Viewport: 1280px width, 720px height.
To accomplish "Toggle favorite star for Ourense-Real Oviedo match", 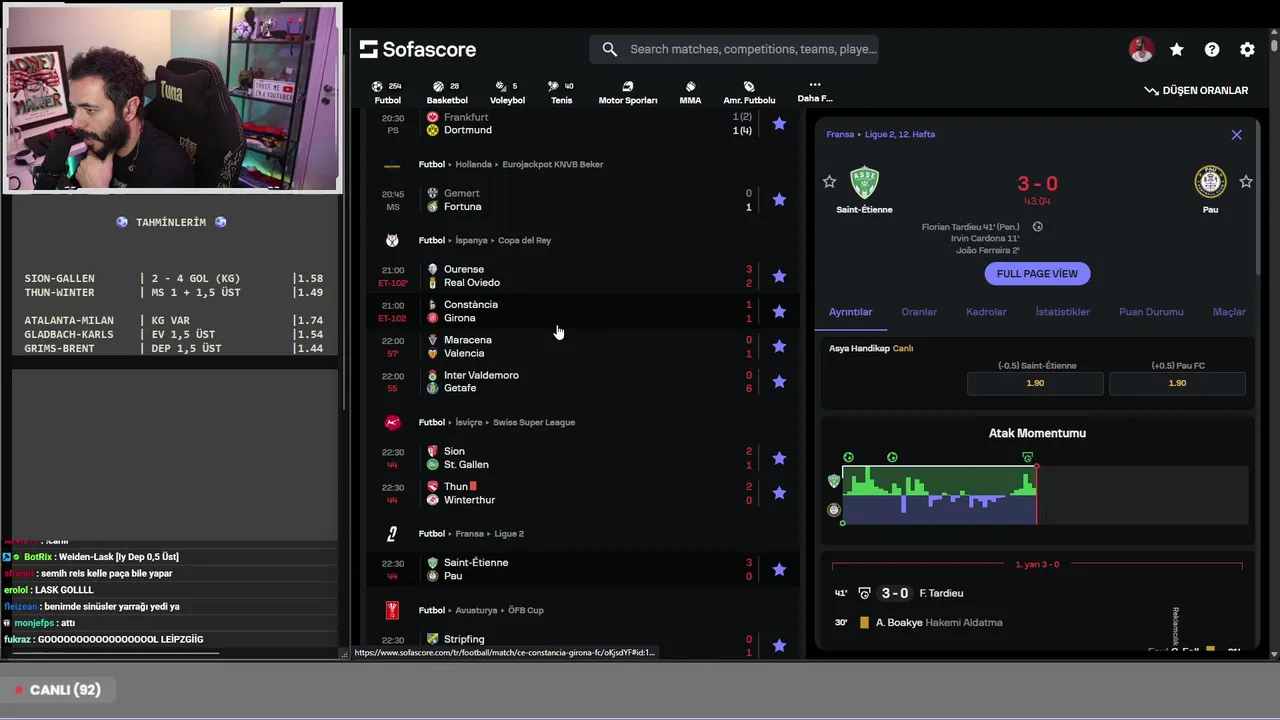I will (779, 276).
